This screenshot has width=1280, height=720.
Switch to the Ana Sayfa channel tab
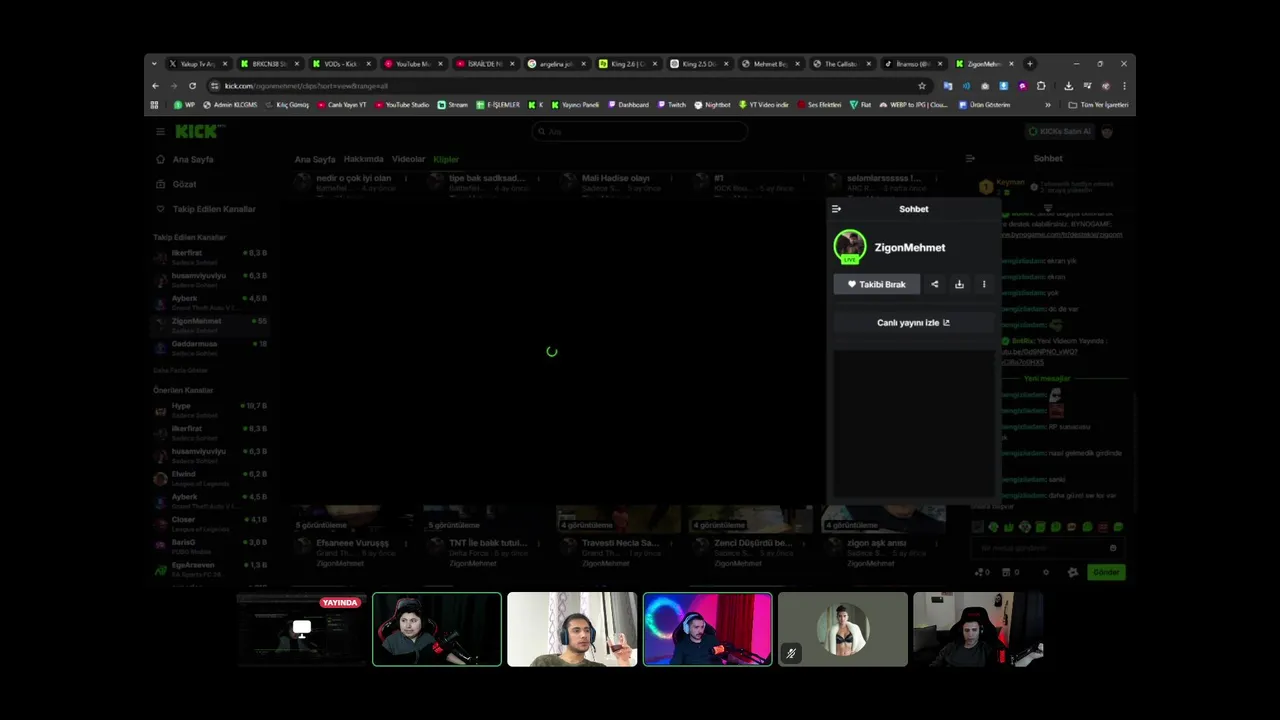[x=315, y=159]
